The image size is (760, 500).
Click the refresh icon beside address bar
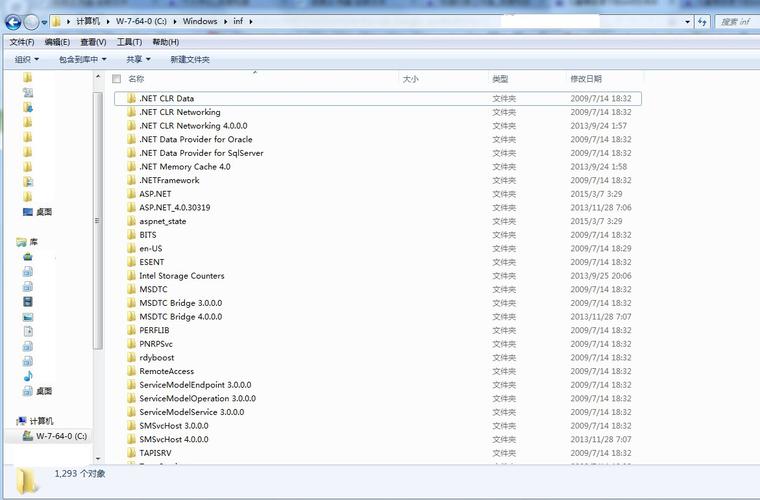coord(702,21)
